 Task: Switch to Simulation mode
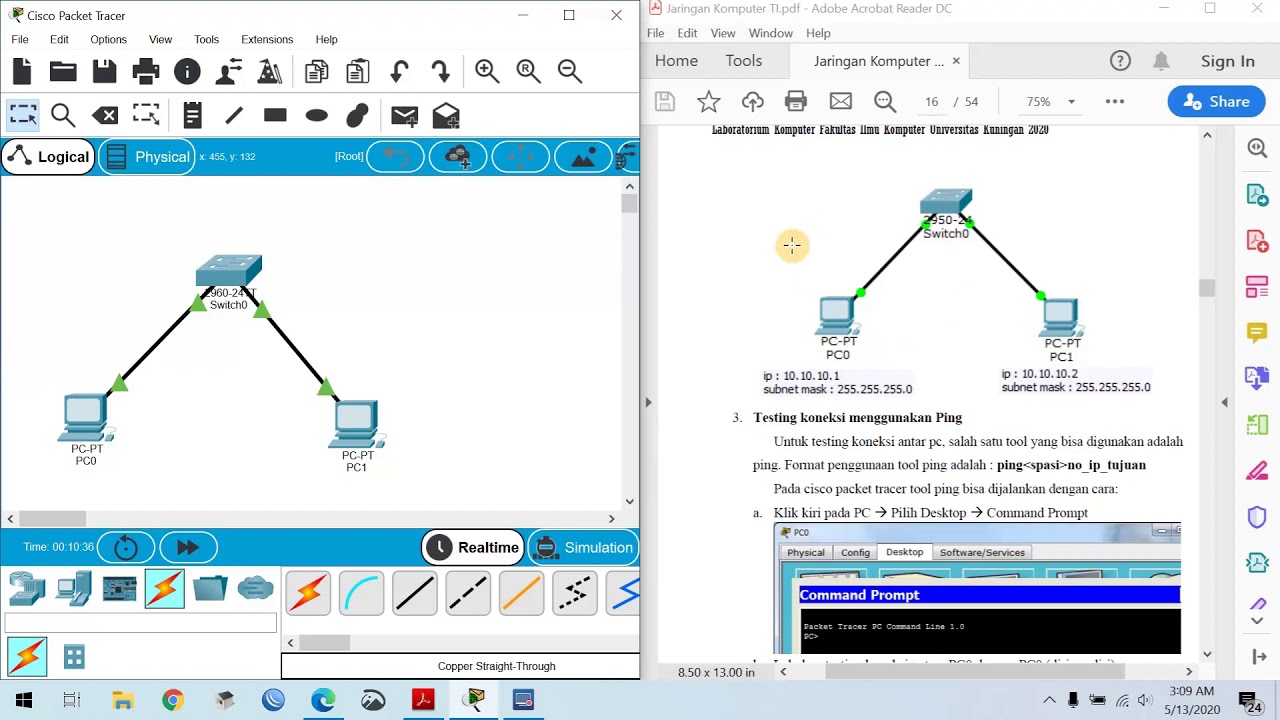pos(583,547)
